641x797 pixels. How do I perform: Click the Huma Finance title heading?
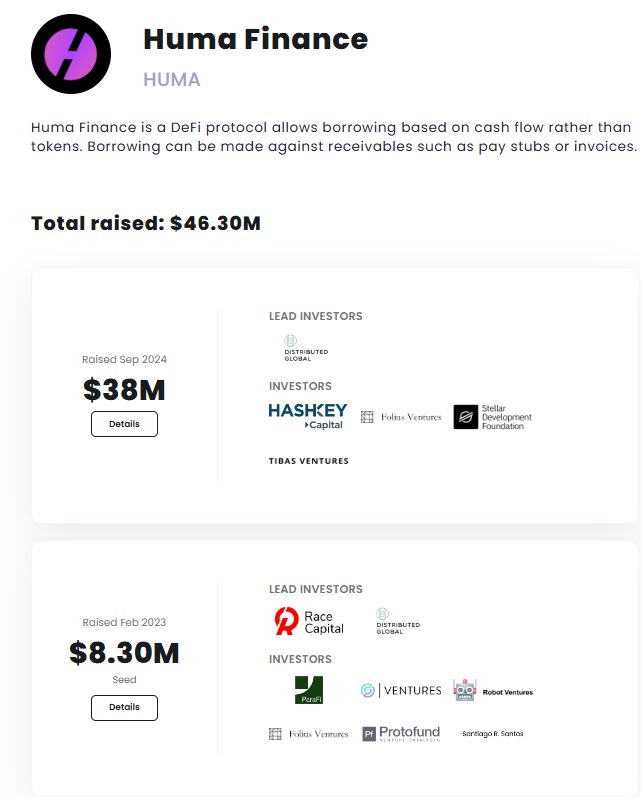pos(256,39)
